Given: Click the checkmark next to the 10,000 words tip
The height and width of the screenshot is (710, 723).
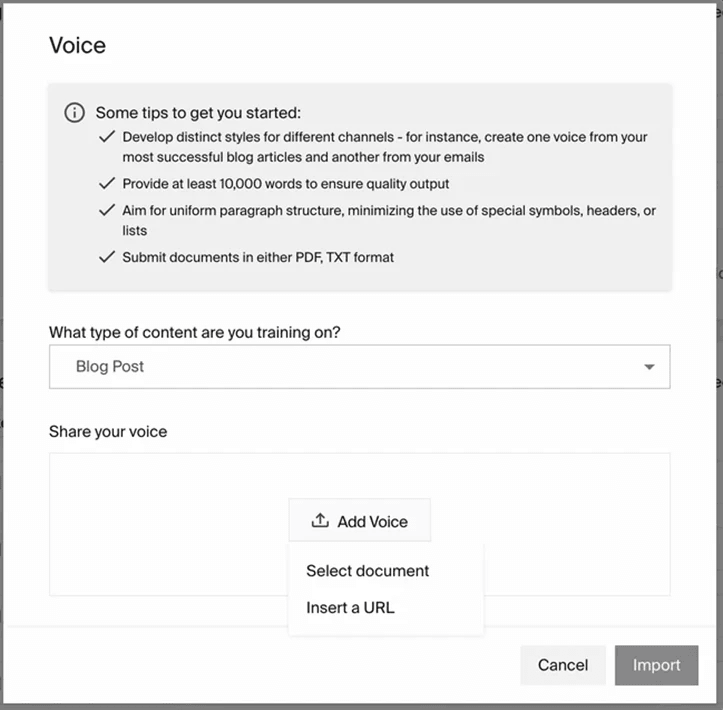Looking at the screenshot, I should pos(107,184).
